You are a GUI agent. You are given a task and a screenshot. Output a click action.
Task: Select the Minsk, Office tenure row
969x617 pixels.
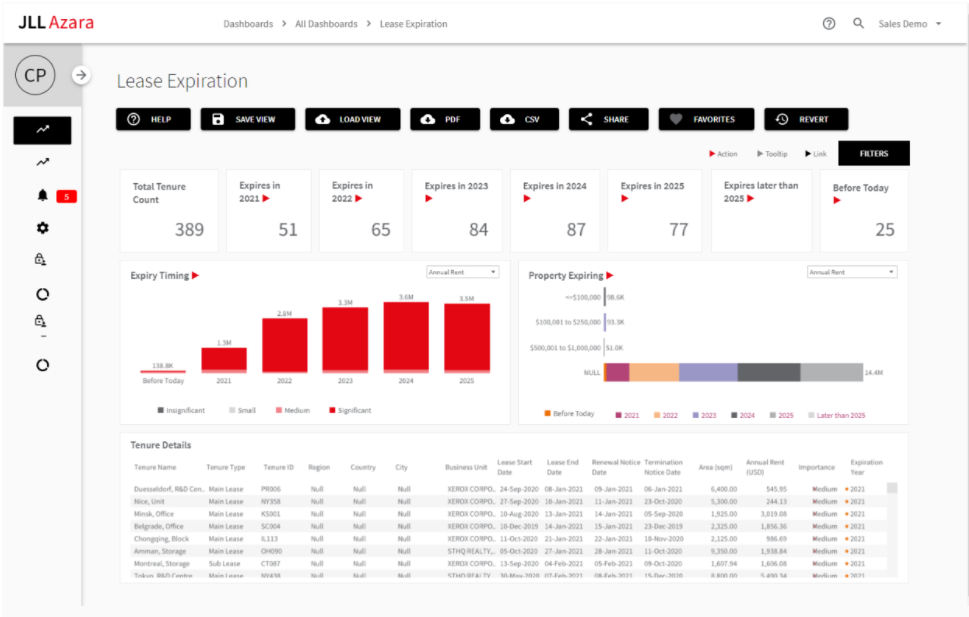[x=510, y=514]
